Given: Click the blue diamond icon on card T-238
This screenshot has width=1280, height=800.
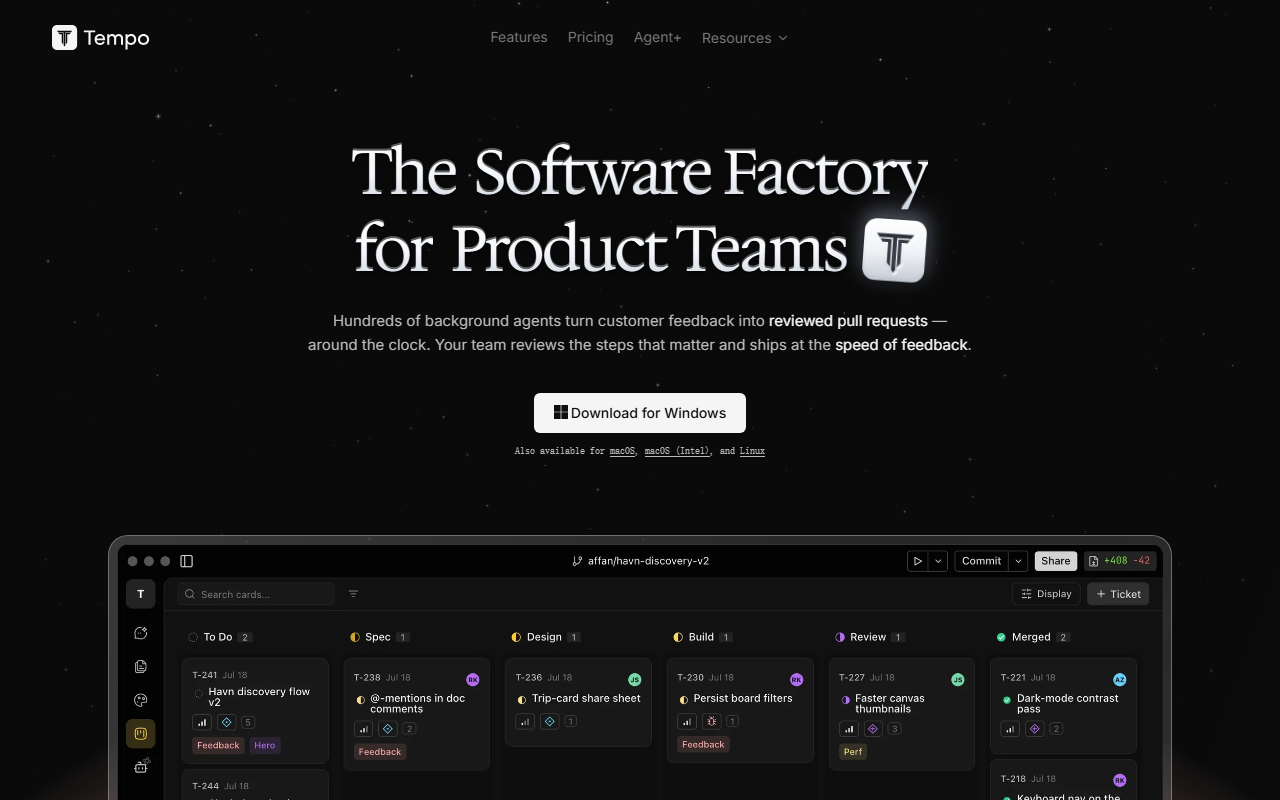Looking at the screenshot, I should (x=388, y=729).
